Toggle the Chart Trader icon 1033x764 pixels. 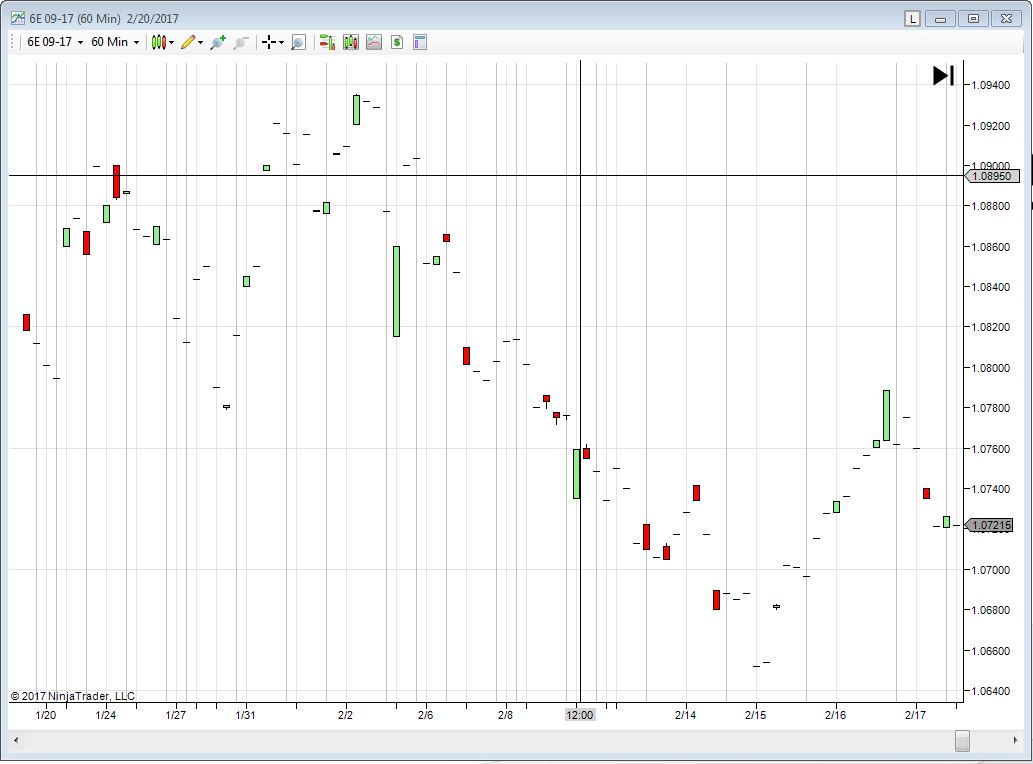(x=327, y=42)
